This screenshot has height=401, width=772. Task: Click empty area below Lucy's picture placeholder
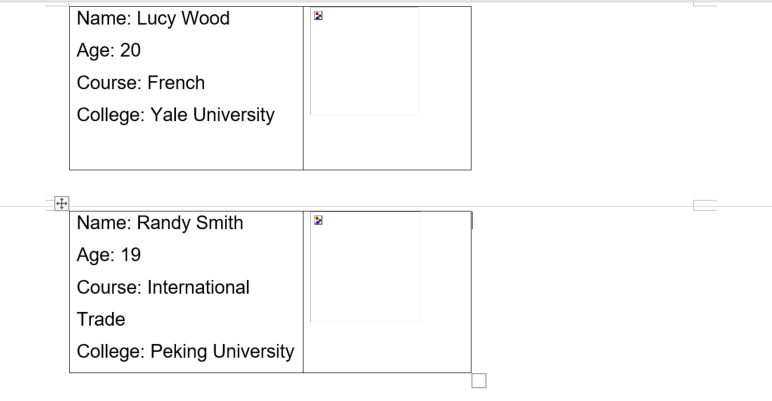click(x=387, y=143)
